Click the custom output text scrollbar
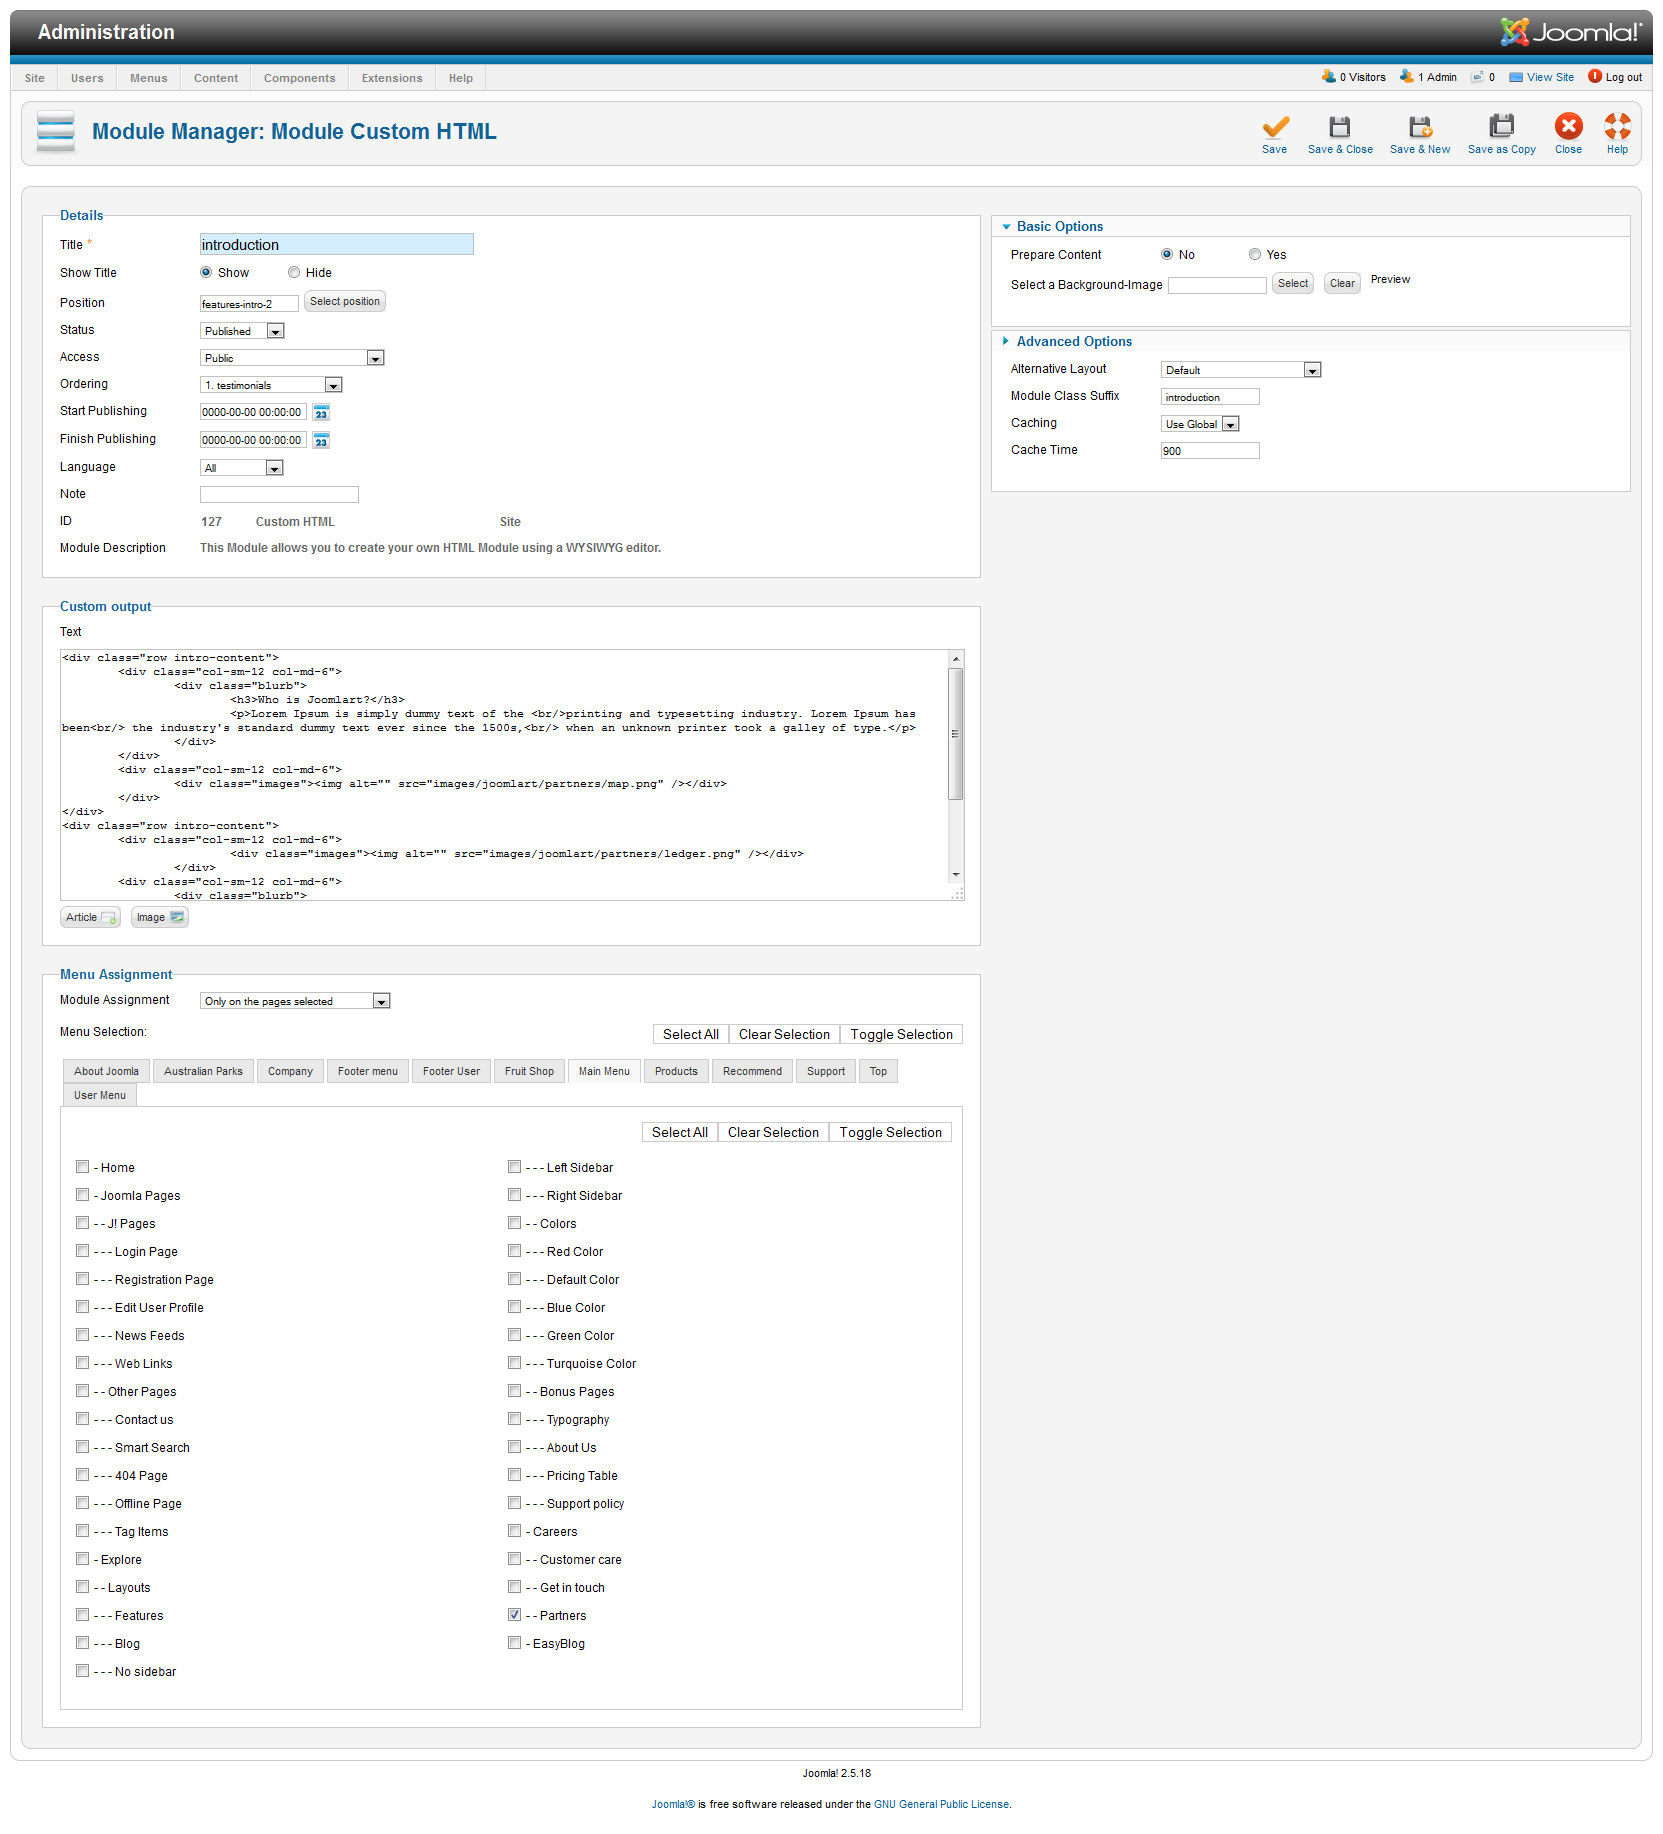The image size is (1663, 1834). (x=956, y=735)
